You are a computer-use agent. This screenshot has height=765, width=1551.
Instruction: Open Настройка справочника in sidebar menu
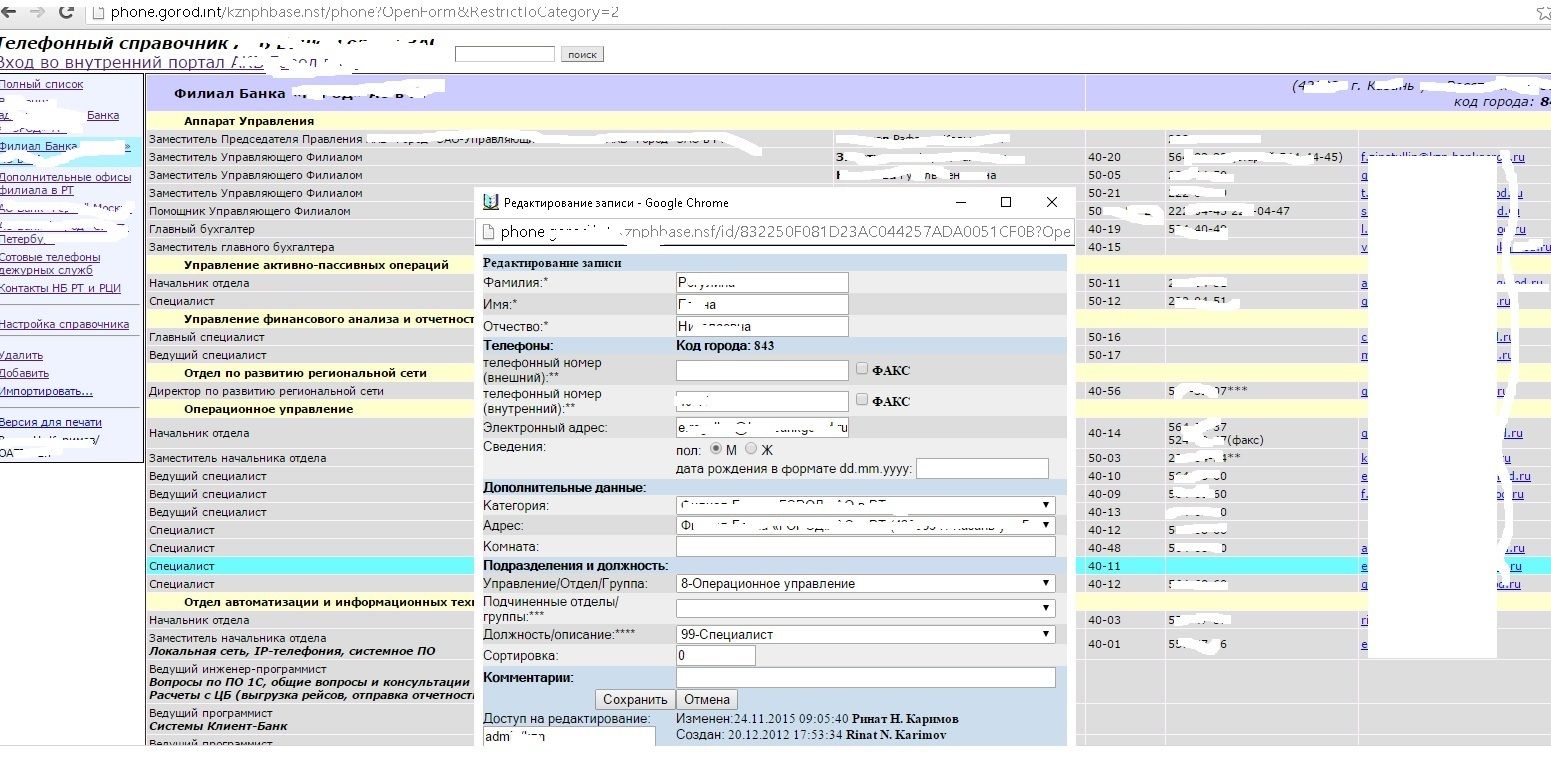(x=64, y=324)
